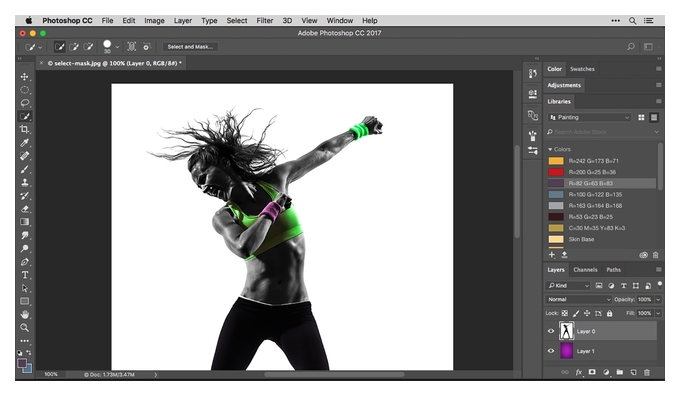680x396 pixels.
Task: Open the Edit Toolbar ellipsis
Action: (25, 341)
